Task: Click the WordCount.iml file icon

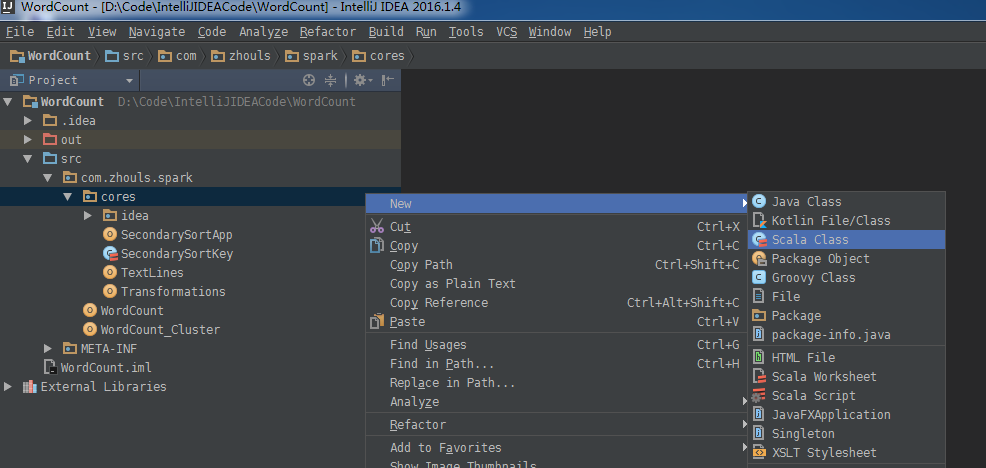Action: click(50, 367)
